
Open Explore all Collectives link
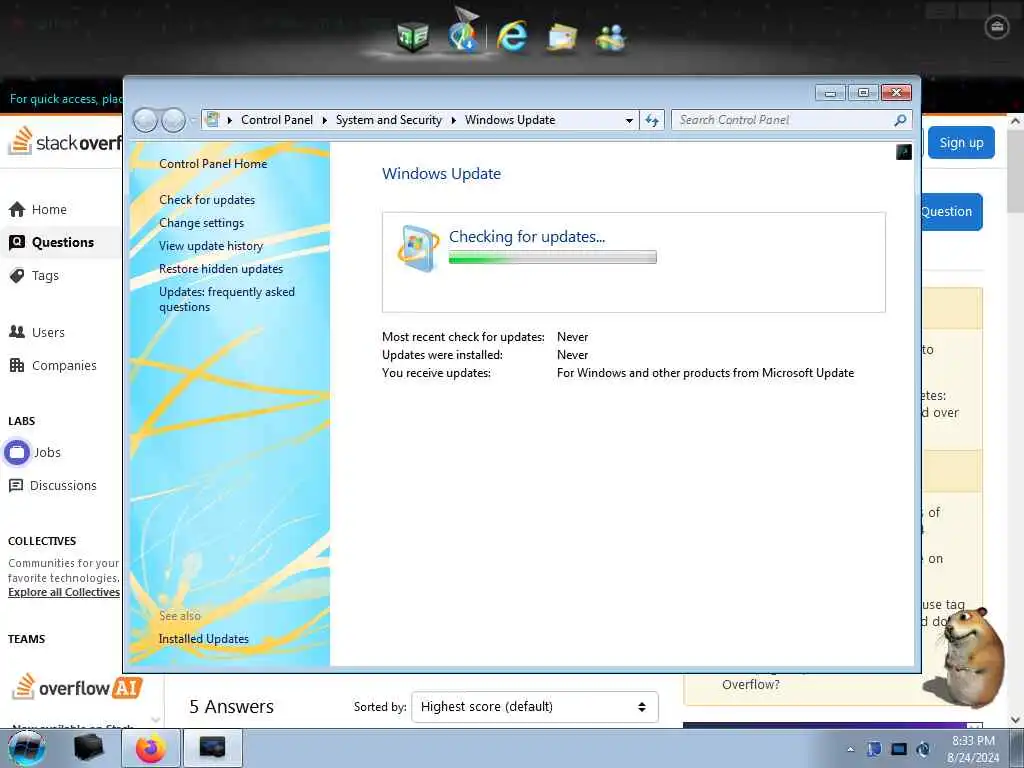click(64, 592)
